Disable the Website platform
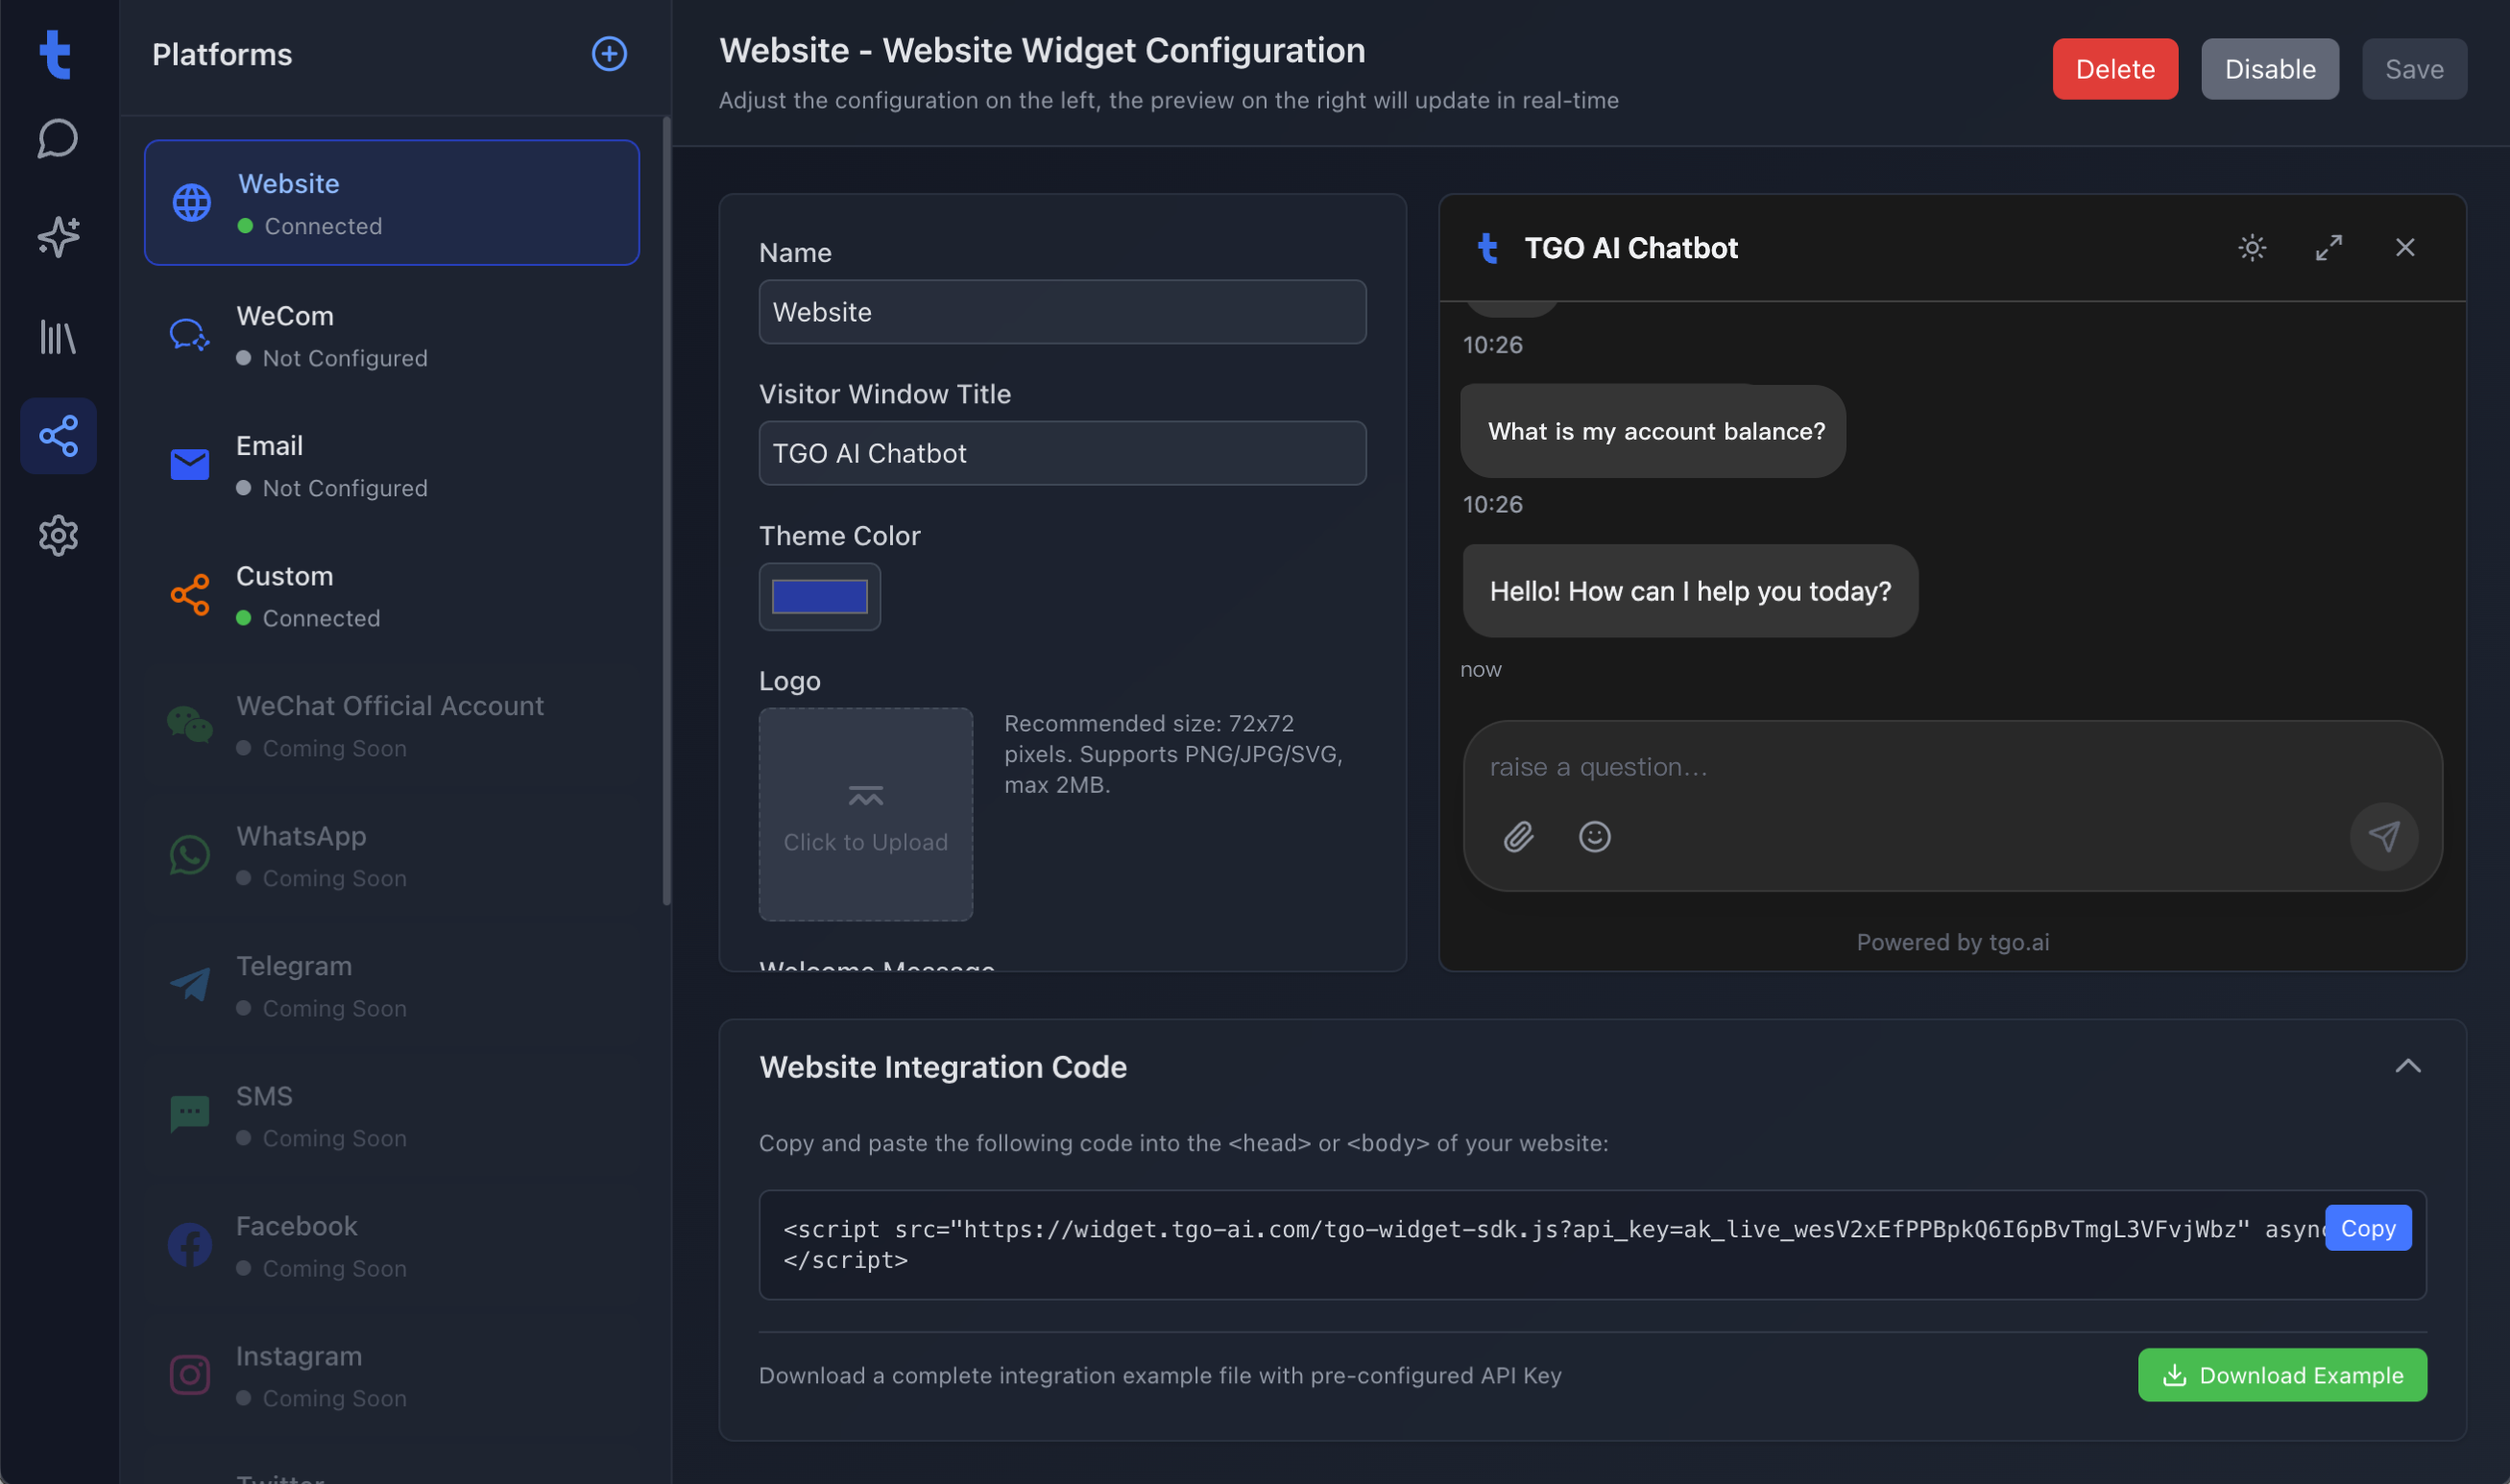Viewport: 2510px width, 1484px height. point(2269,68)
